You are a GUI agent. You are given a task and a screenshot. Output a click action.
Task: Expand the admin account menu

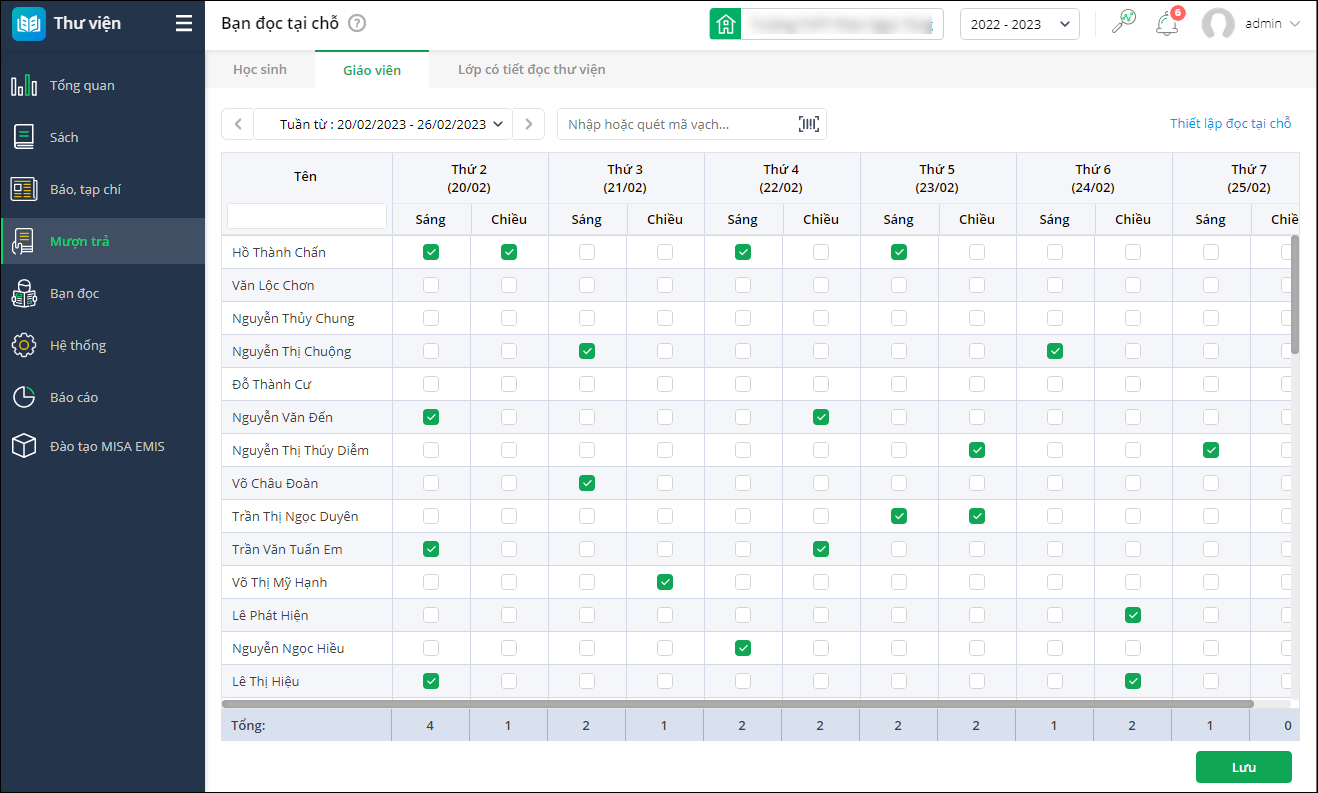[x=1251, y=24]
